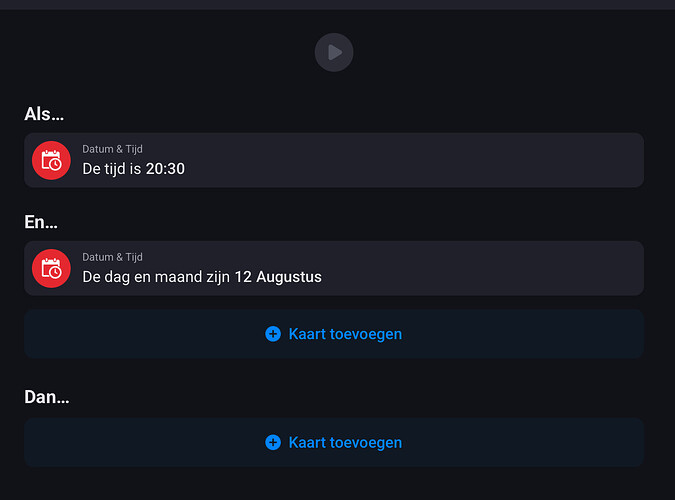Screen dimensions: 675x500
Task: Click the dark top bar above the play button
Action: pyautogui.click(x=337, y=4)
